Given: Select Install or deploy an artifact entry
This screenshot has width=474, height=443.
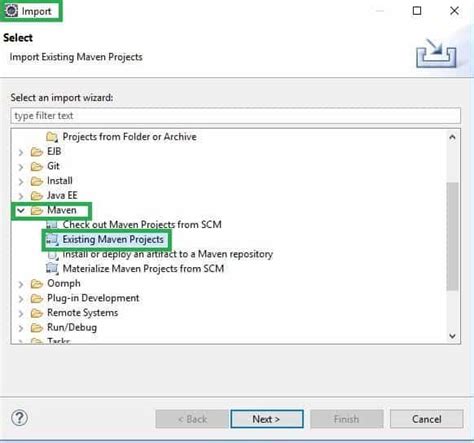Looking at the screenshot, I should click(168, 254).
